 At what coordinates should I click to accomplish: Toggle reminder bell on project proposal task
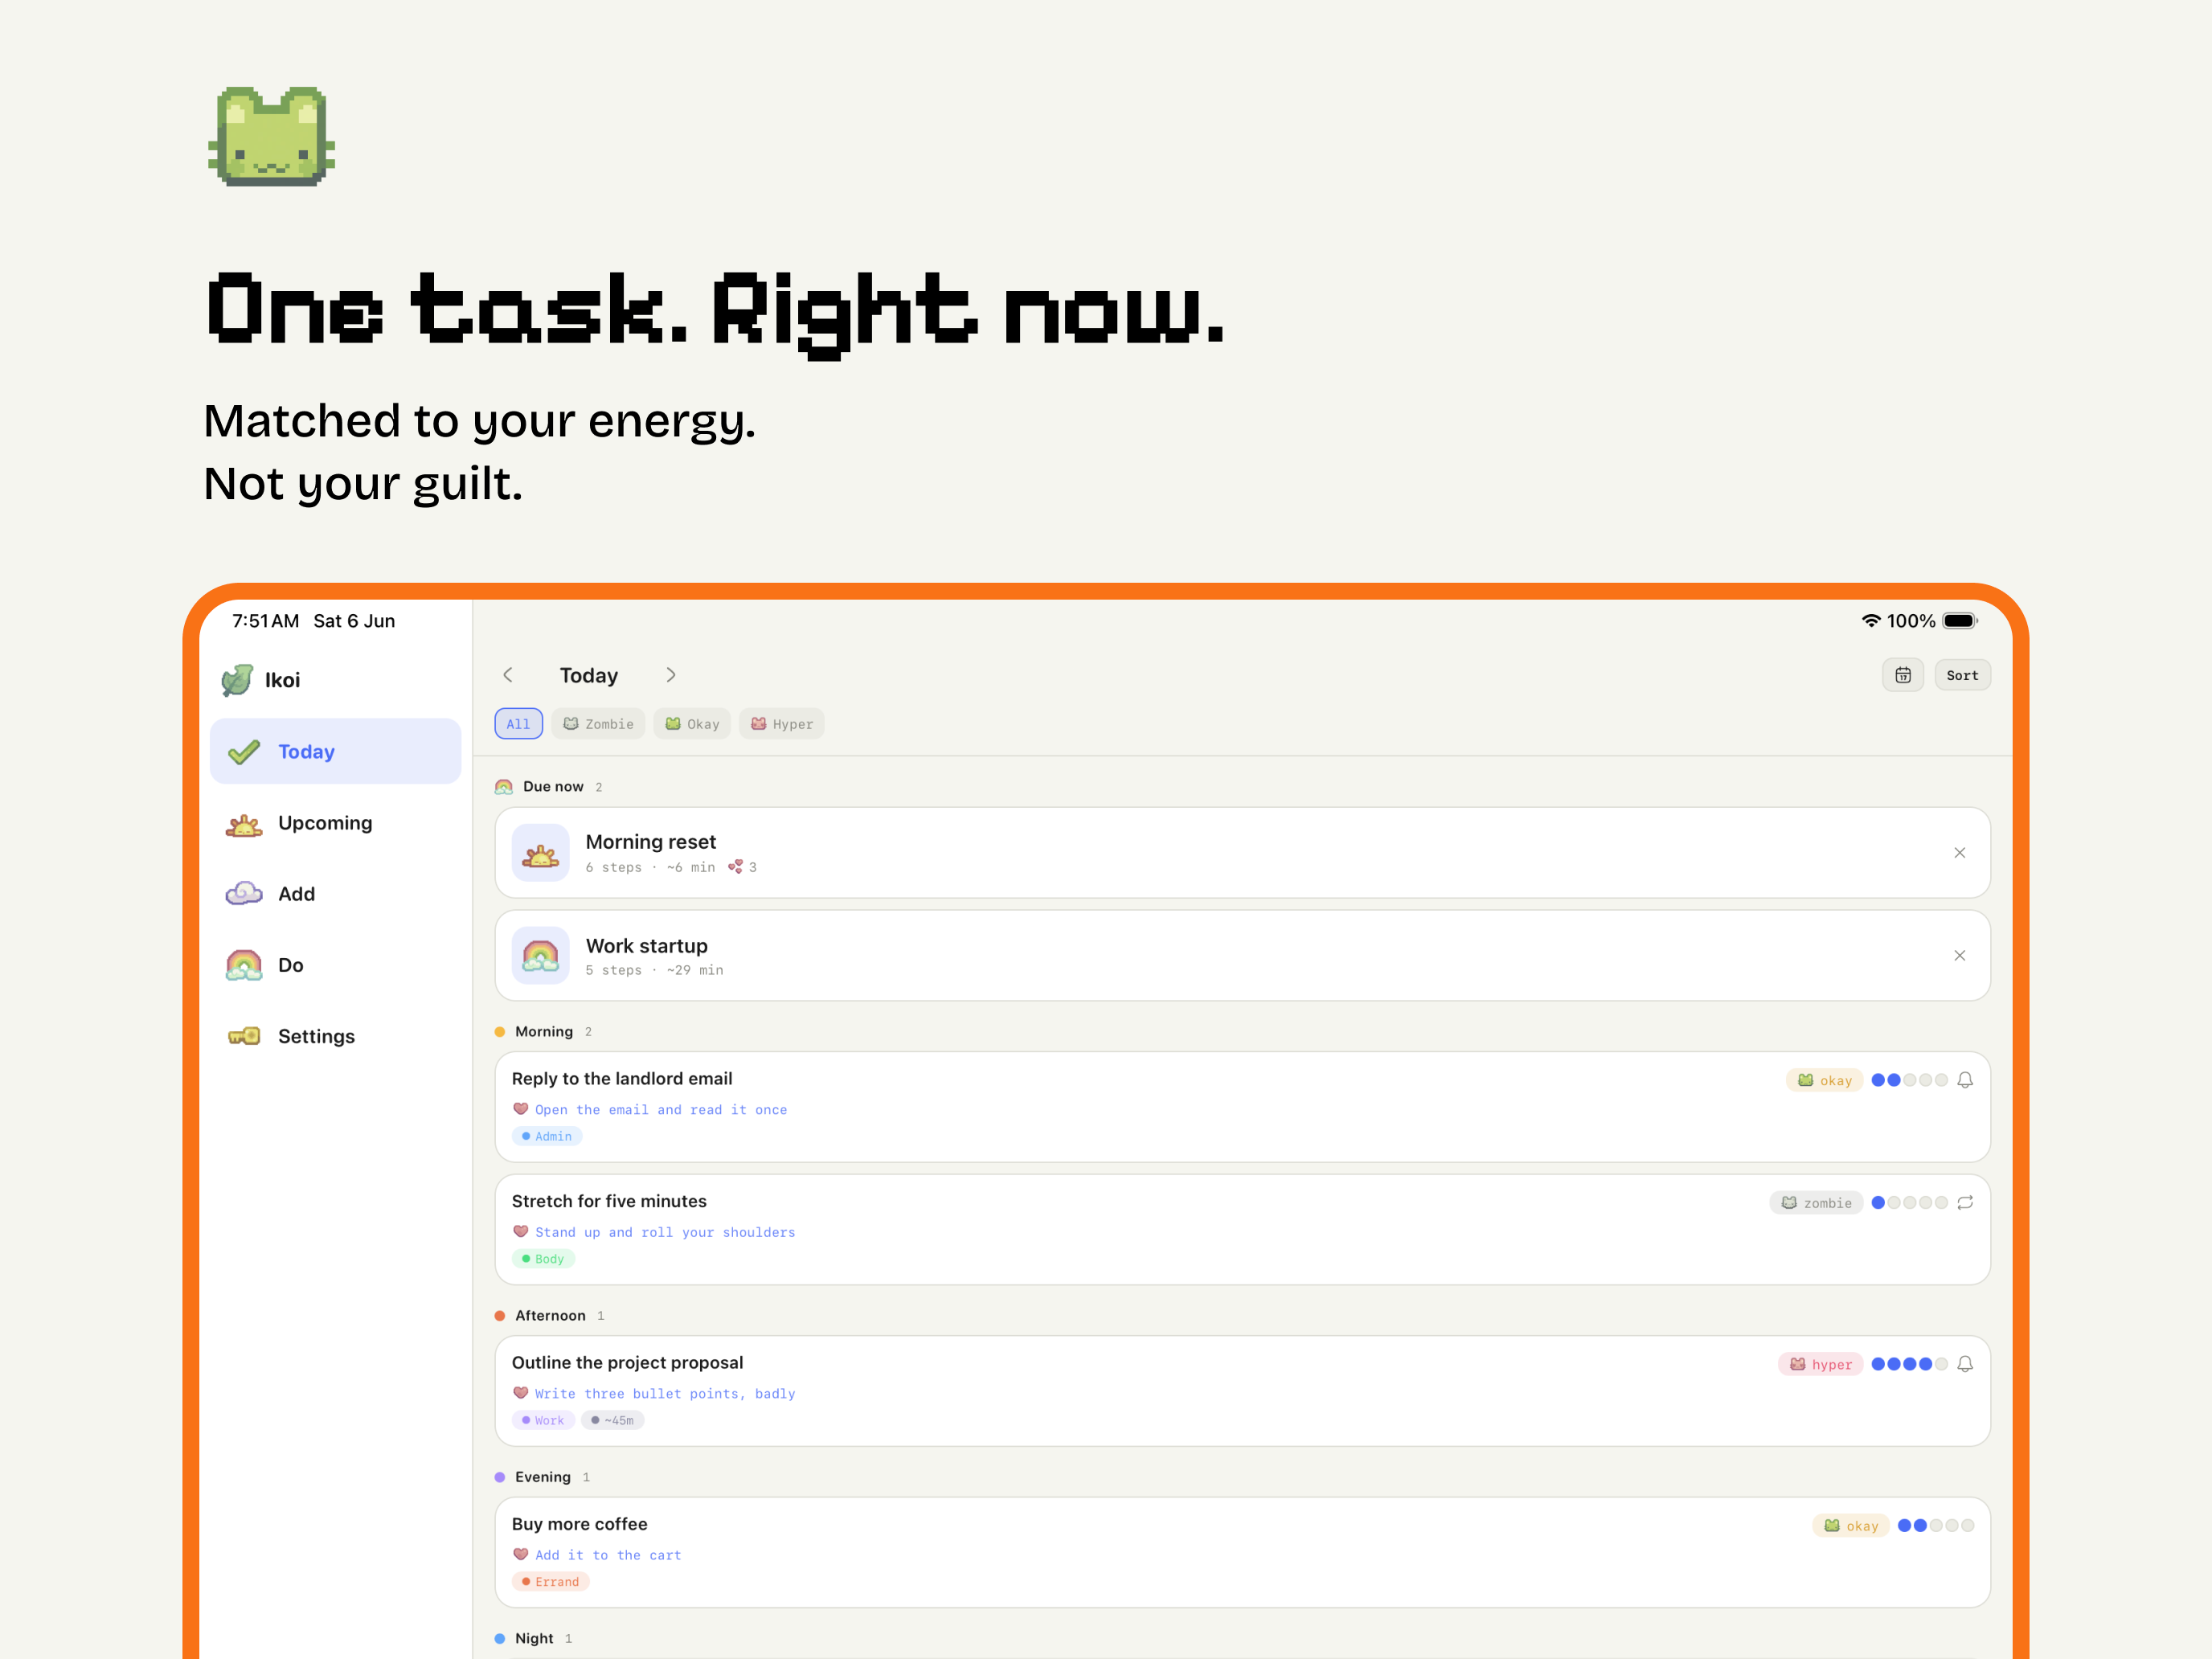pyautogui.click(x=1965, y=1364)
